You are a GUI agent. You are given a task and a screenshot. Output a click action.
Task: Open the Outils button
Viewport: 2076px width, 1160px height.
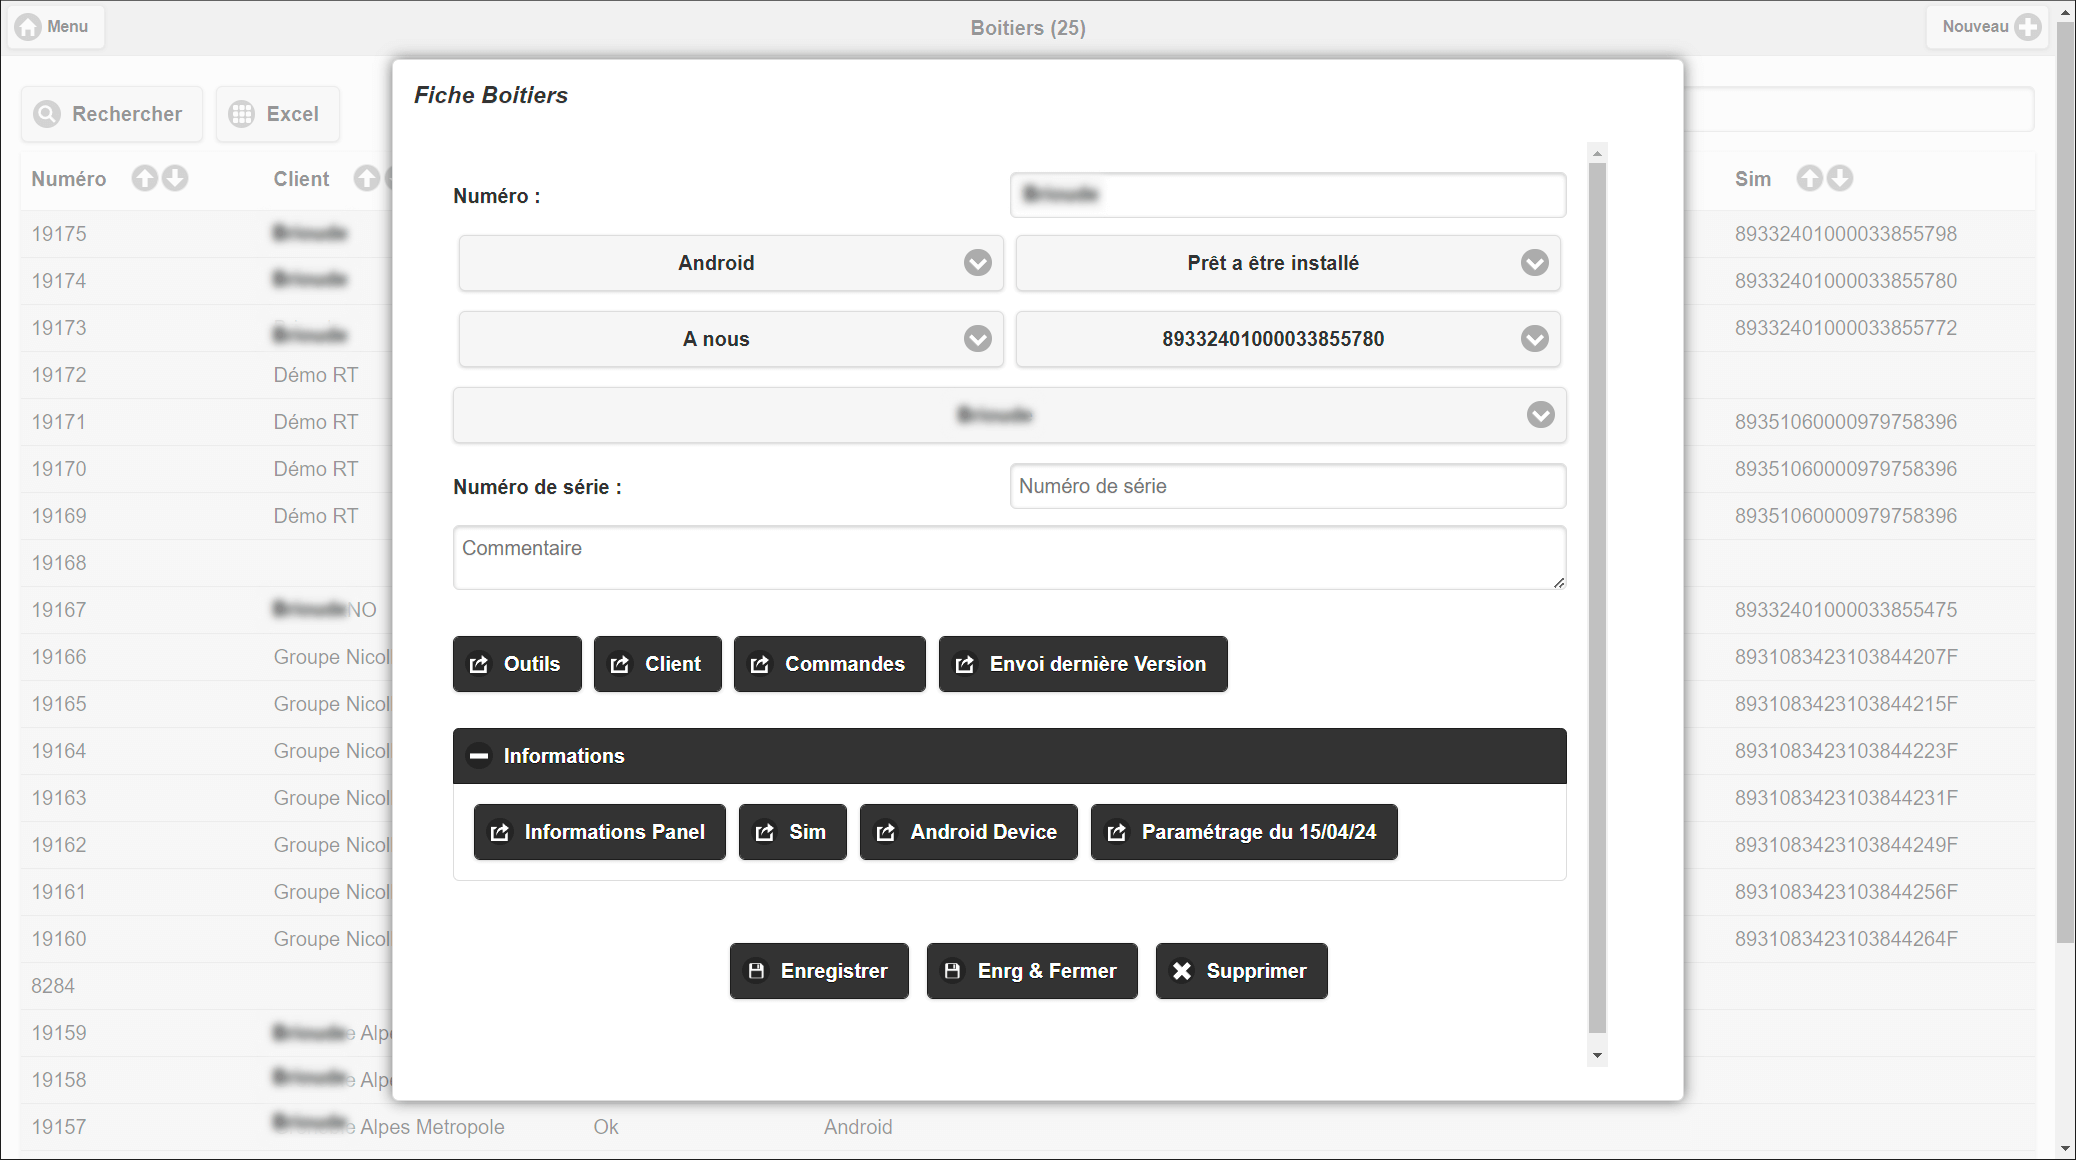tap(516, 664)
